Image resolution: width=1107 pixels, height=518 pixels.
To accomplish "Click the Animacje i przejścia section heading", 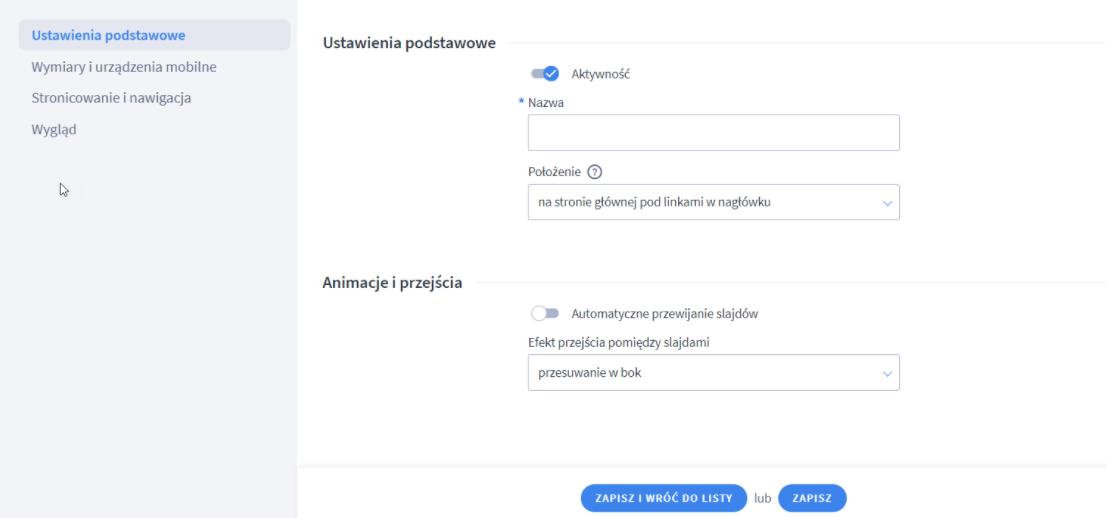I will point(393,283).
